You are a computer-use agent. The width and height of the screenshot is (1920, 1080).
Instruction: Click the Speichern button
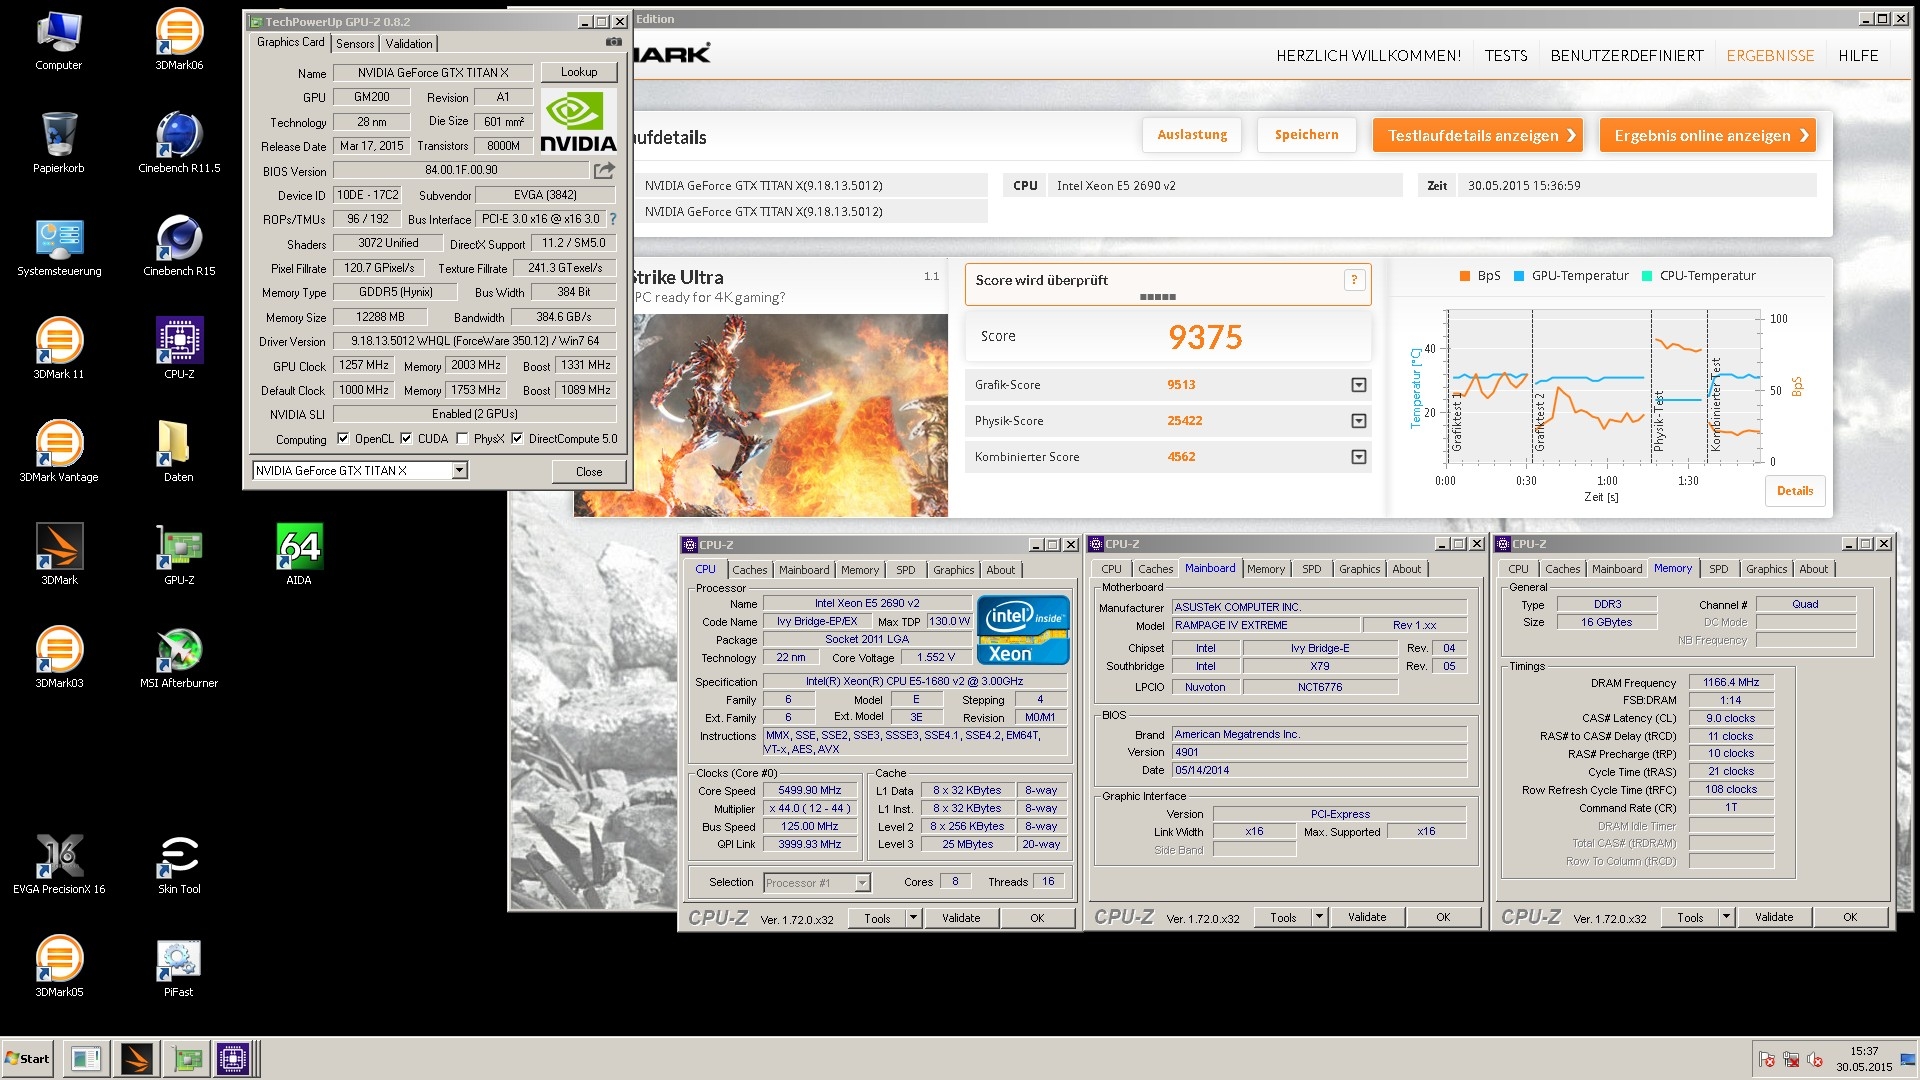click(x=1306, y=135)
